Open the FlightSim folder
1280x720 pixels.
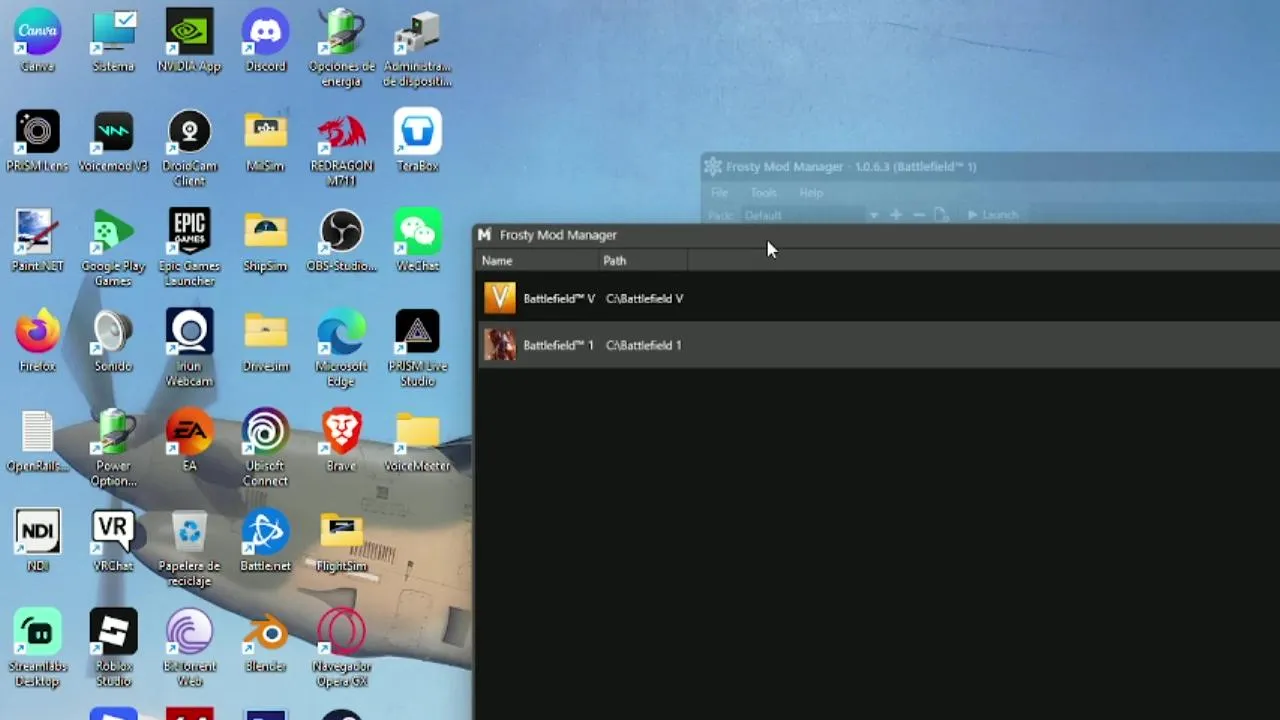341,540
